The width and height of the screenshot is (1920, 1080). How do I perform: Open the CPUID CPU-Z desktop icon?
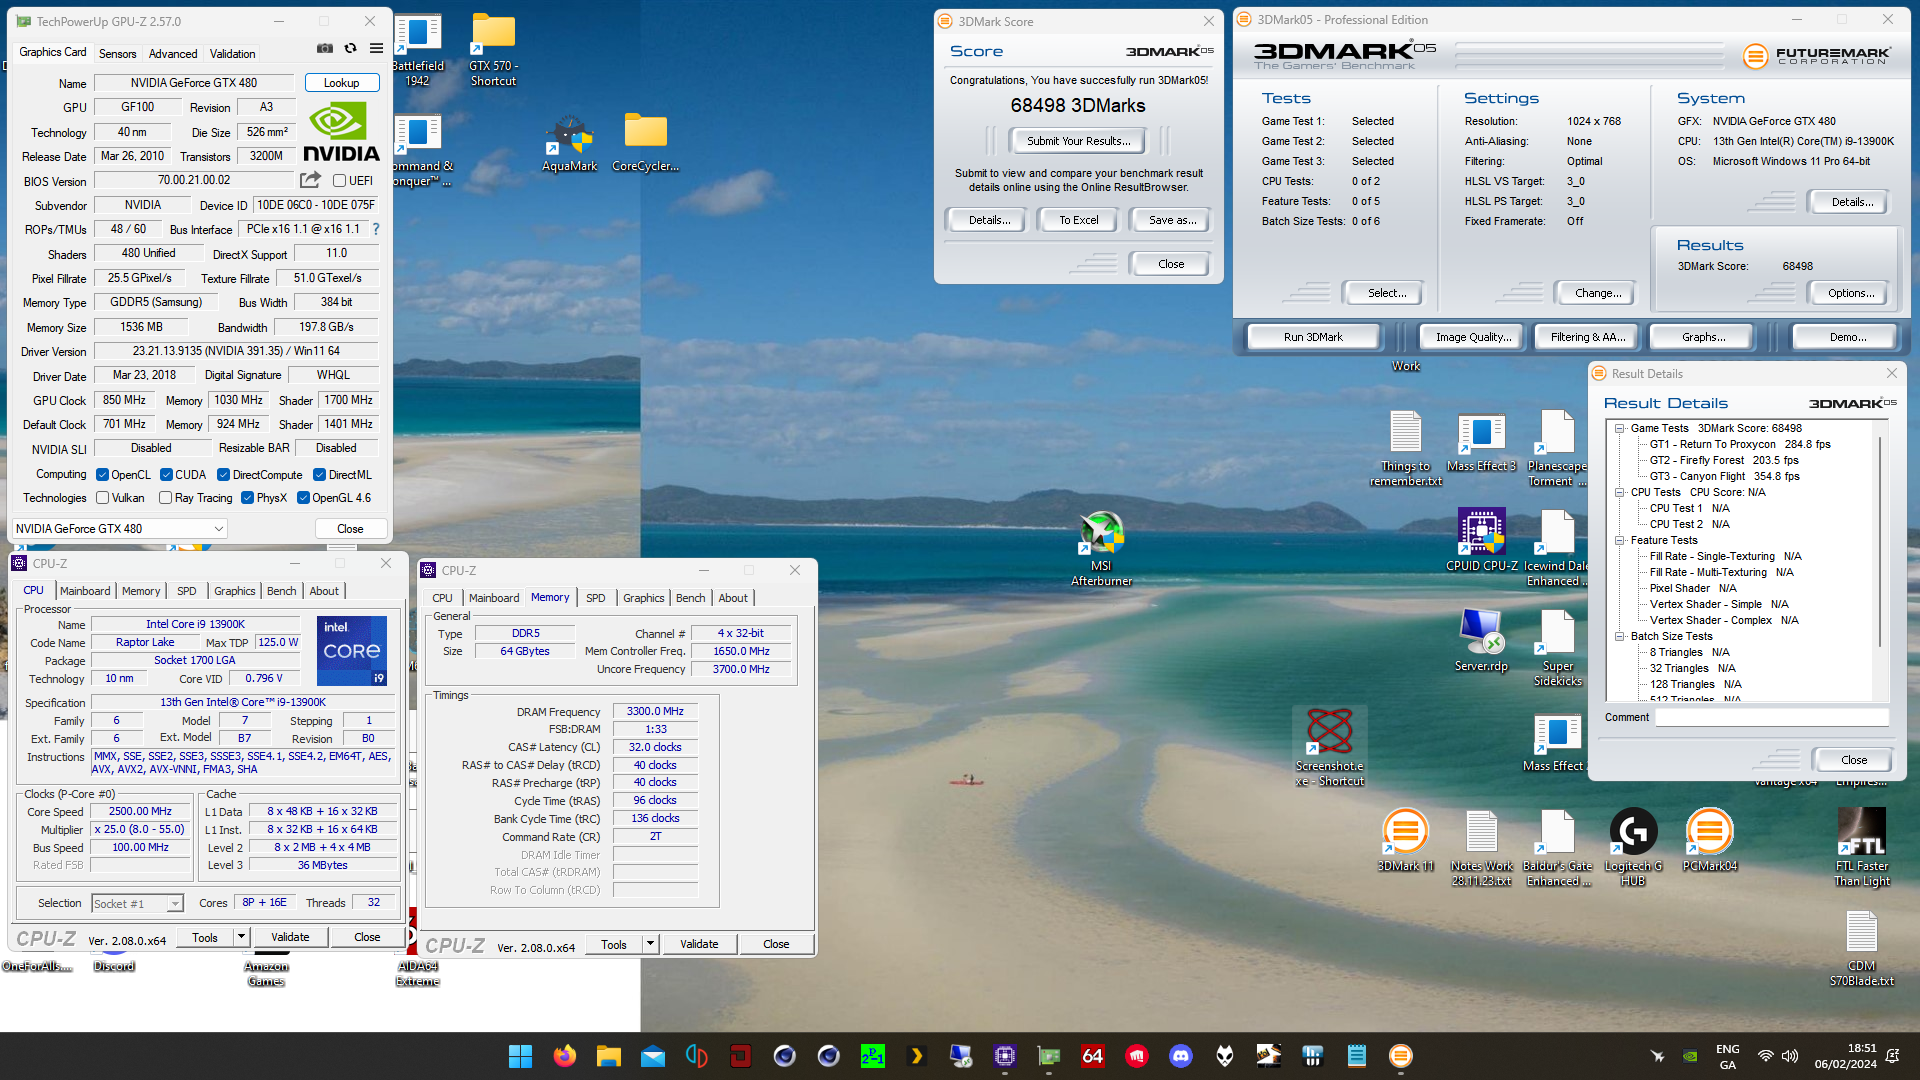(x=1481, y=540)
